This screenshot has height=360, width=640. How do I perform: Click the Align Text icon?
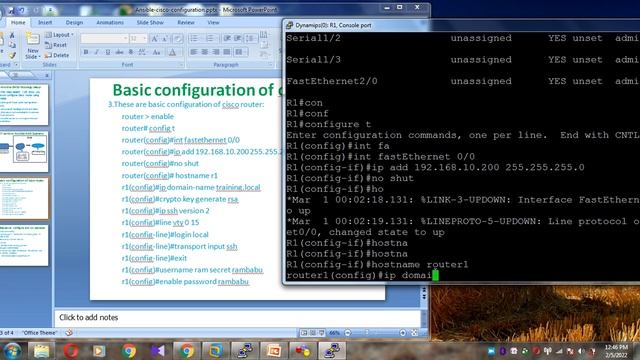pyautogui.click(x=264, y=44)
